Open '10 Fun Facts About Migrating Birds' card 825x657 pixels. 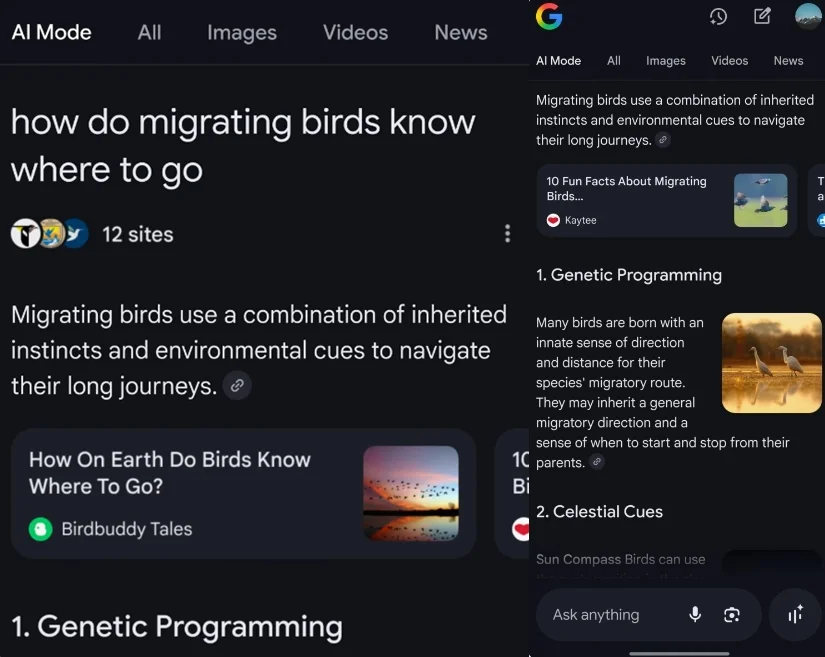pos(667,200)
